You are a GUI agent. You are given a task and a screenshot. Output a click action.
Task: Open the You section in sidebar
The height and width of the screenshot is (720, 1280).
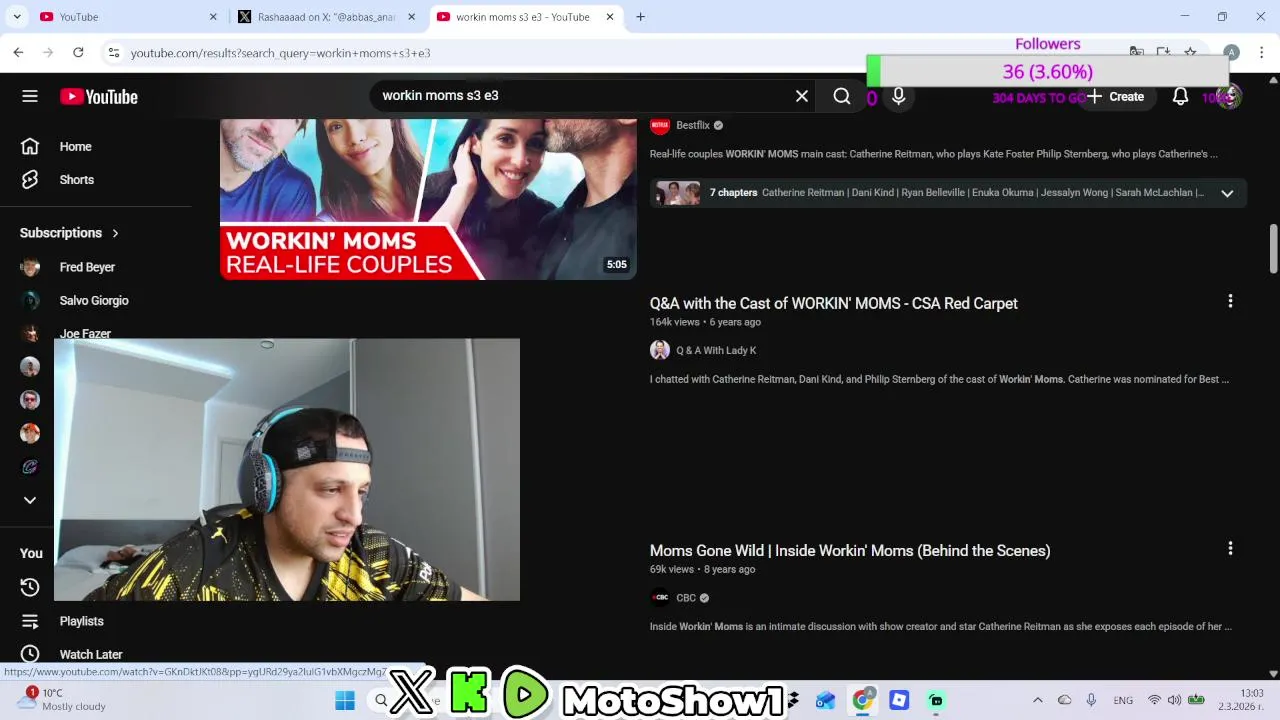pyautogui.click(x=31, y=553)
